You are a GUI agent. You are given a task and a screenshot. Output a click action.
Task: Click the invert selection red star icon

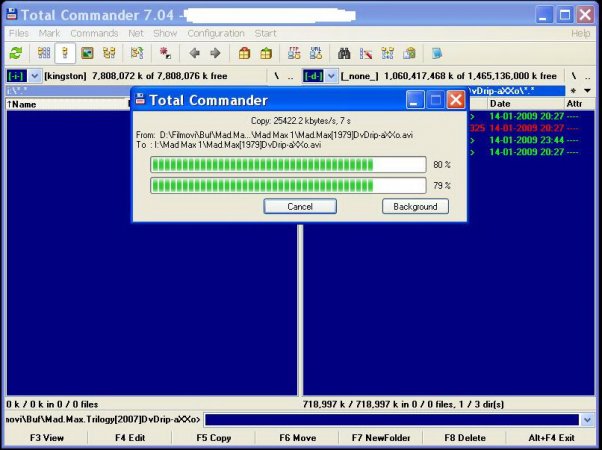pyautogui.click(x=165, y=53)
